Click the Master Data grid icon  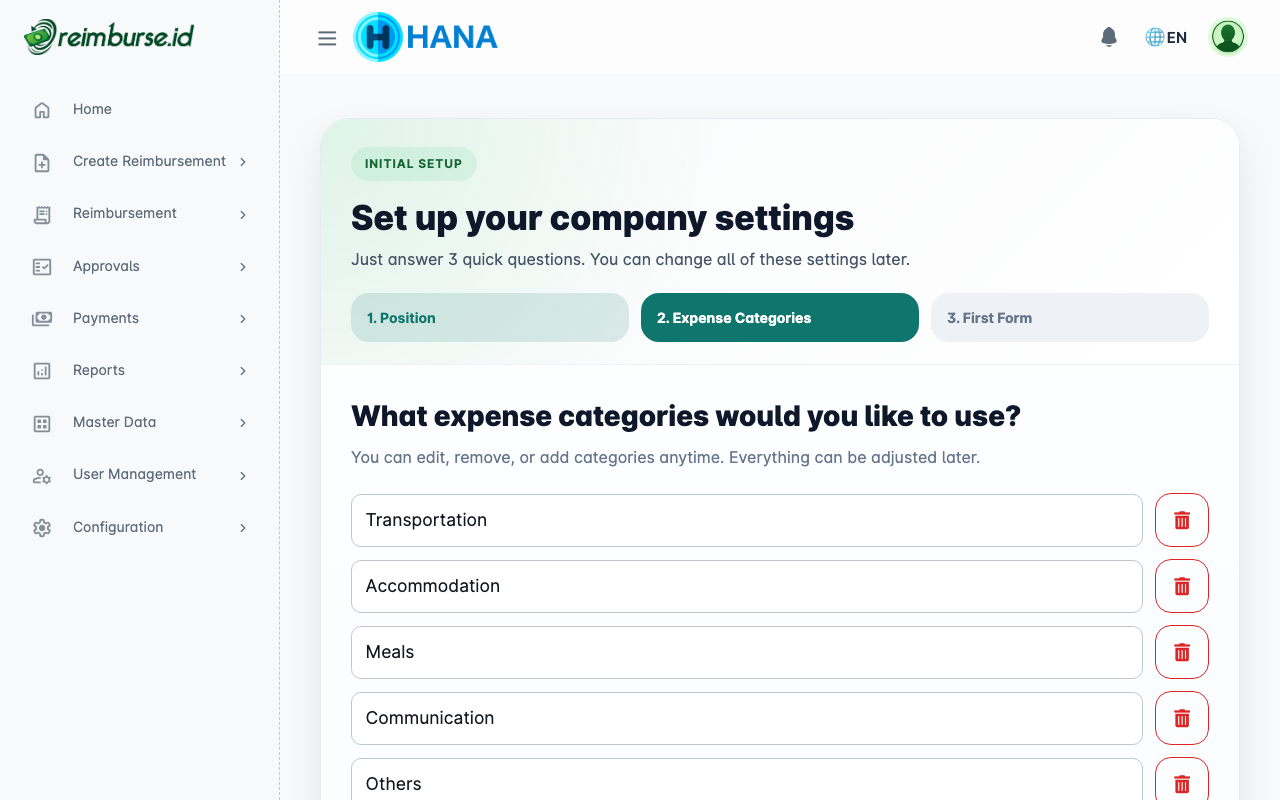point(41,422)
